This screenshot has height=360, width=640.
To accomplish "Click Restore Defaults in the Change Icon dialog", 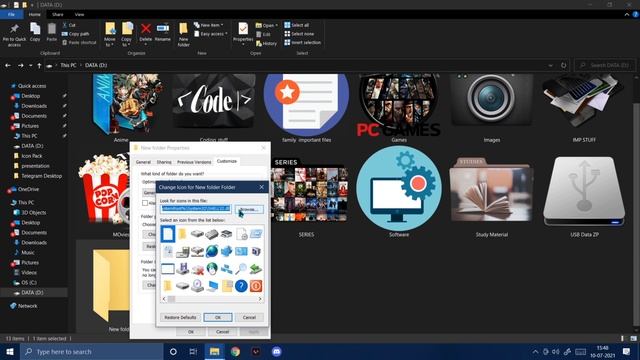I will coord(180,317).
